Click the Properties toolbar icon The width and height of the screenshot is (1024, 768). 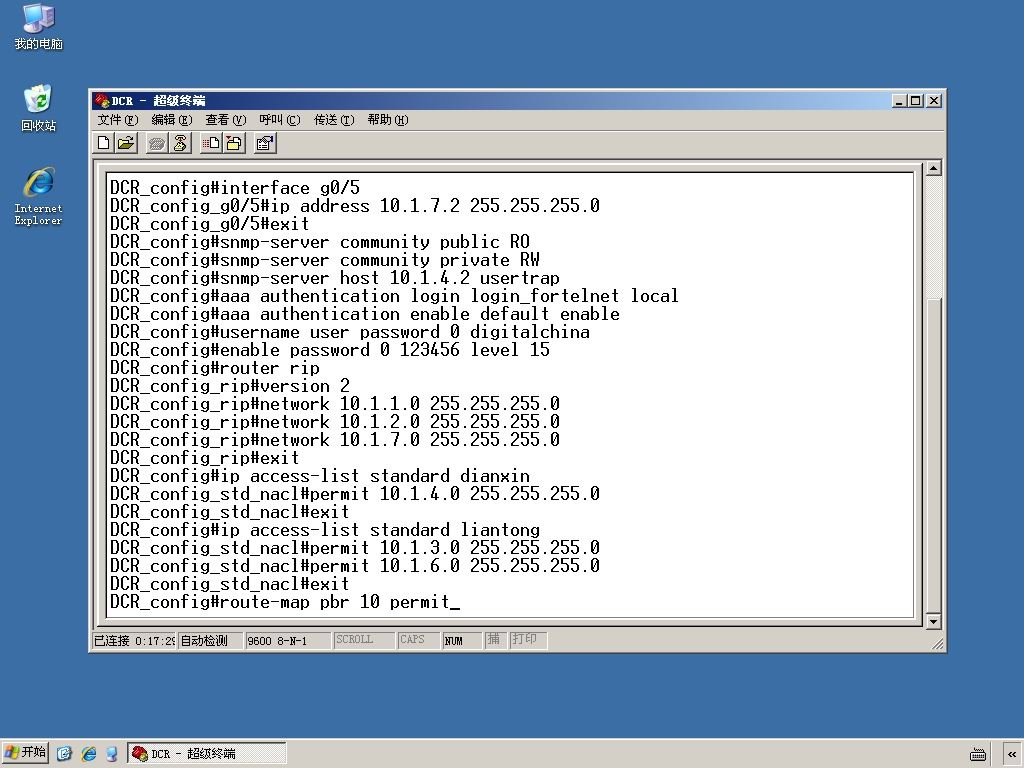pyautogui.click(x=264, y=143)
